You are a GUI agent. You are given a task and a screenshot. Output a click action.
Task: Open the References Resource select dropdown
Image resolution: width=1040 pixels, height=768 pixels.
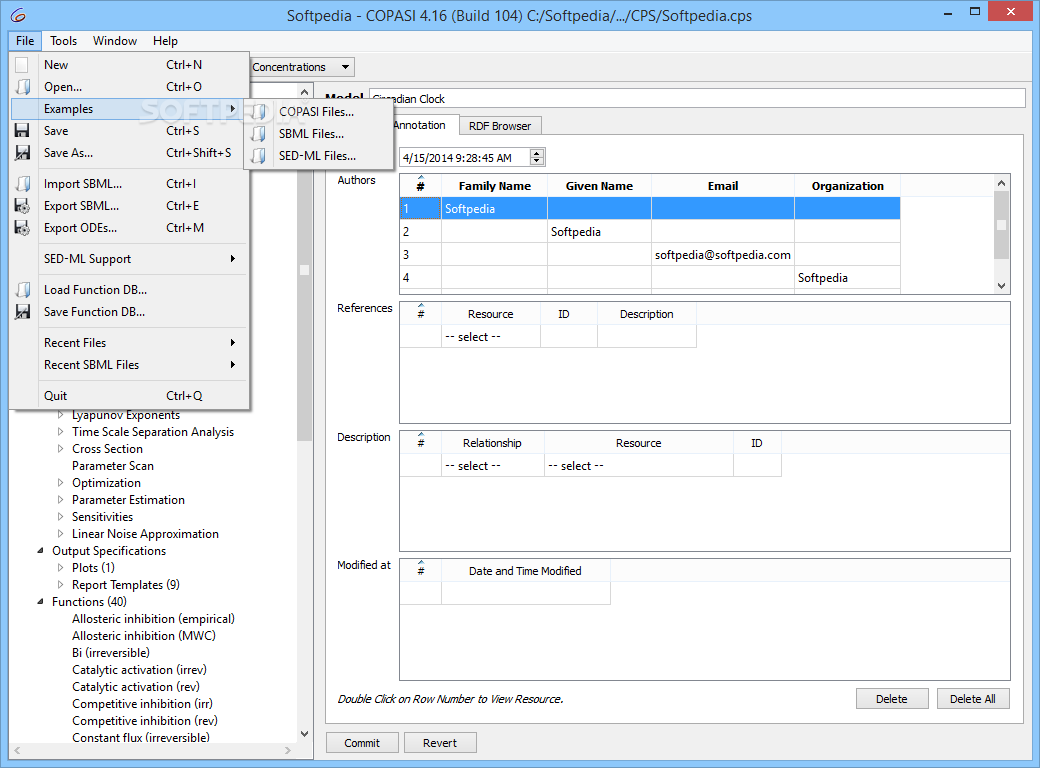point(491,337)
